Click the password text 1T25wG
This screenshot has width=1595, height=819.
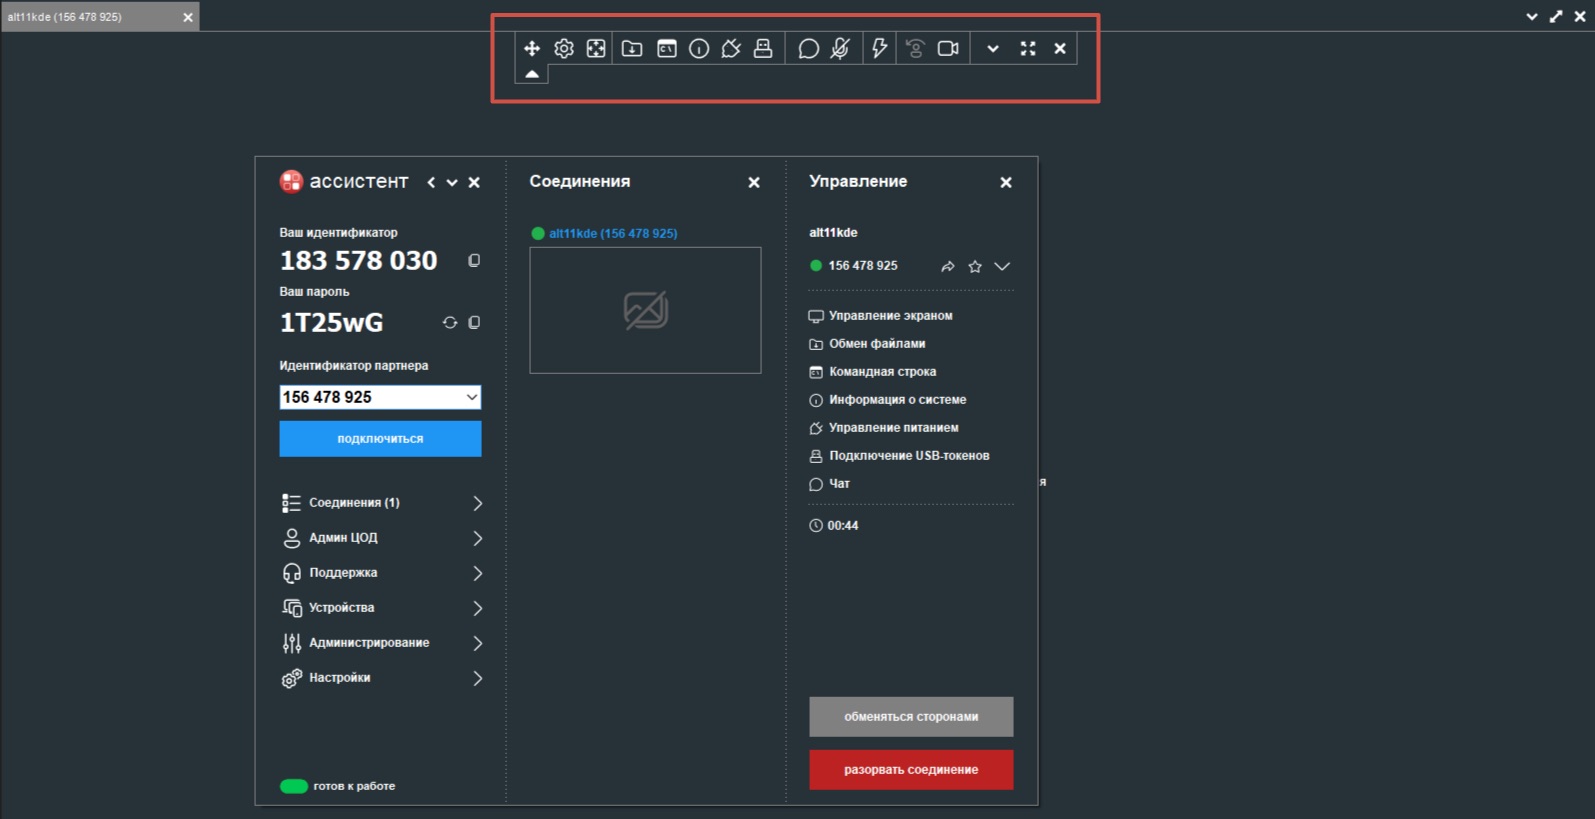point(332,322)
